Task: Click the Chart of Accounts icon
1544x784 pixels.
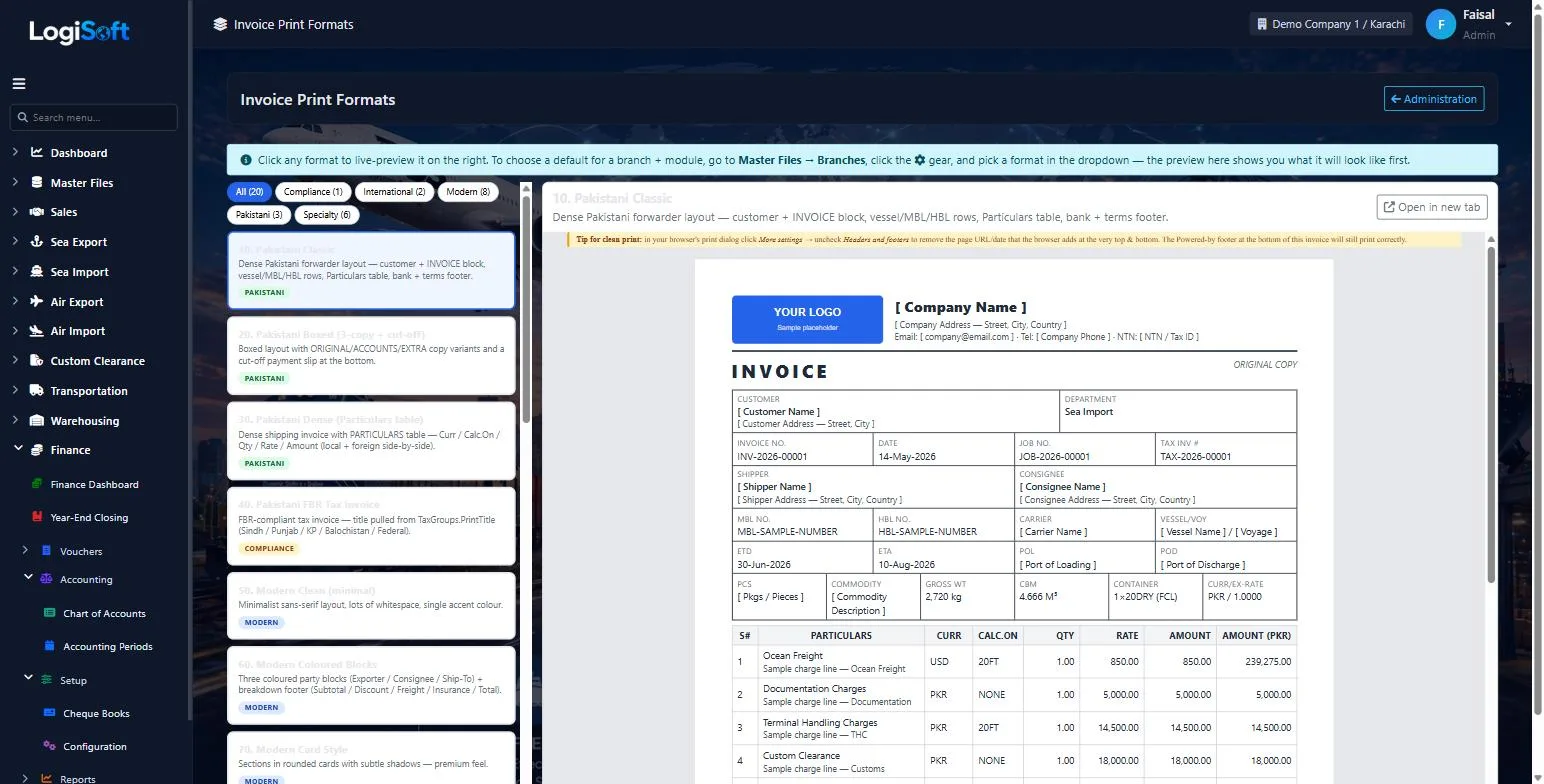Action: coord(49,613)
